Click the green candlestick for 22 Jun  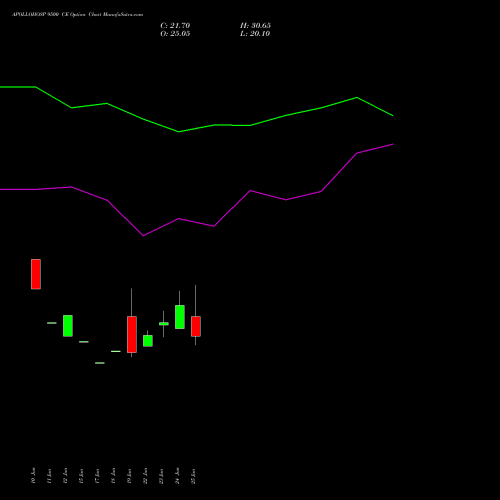tap(148, 341)
